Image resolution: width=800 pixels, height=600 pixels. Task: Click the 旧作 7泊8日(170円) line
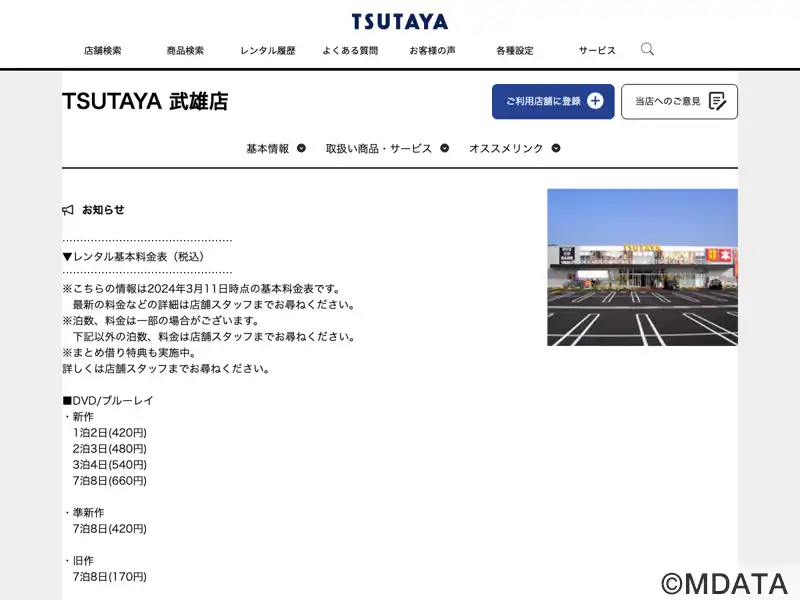[x=110, y=577]
